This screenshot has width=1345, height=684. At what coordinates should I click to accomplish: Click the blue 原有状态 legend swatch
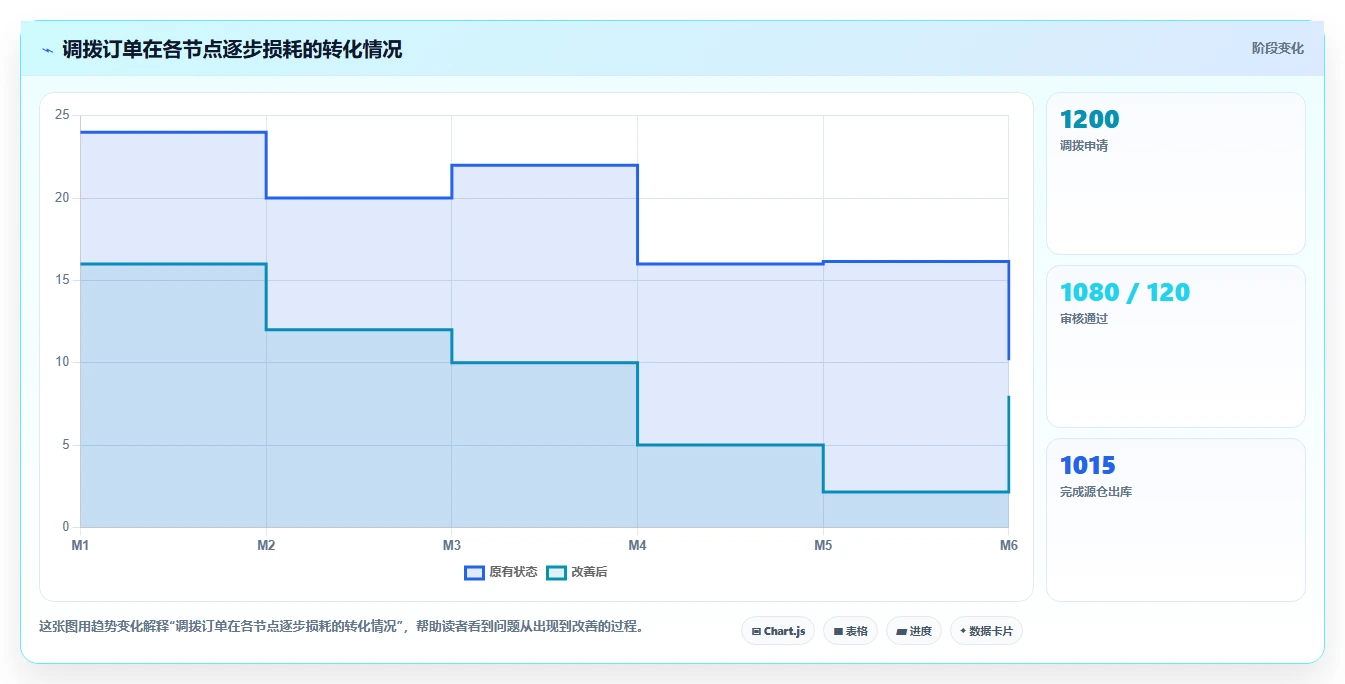(474, 572)
